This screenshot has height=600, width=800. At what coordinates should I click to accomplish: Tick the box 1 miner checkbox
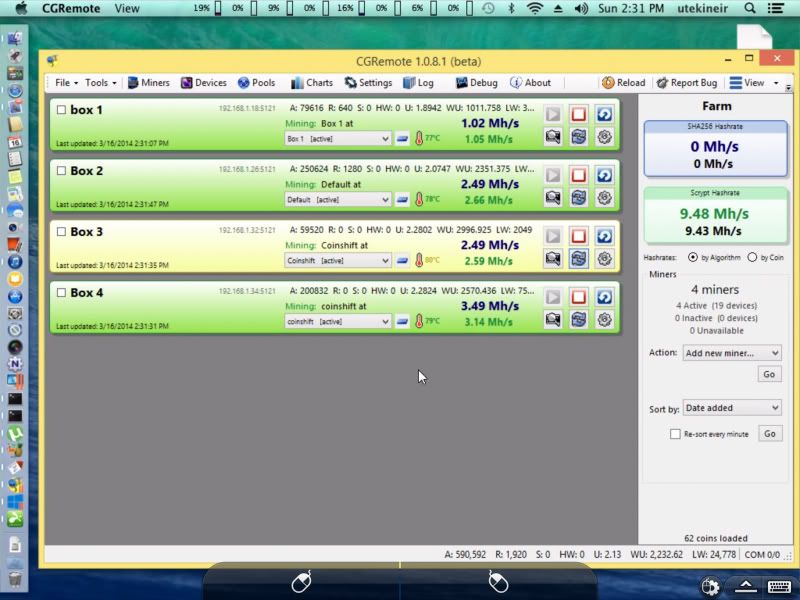pos(61,110)
